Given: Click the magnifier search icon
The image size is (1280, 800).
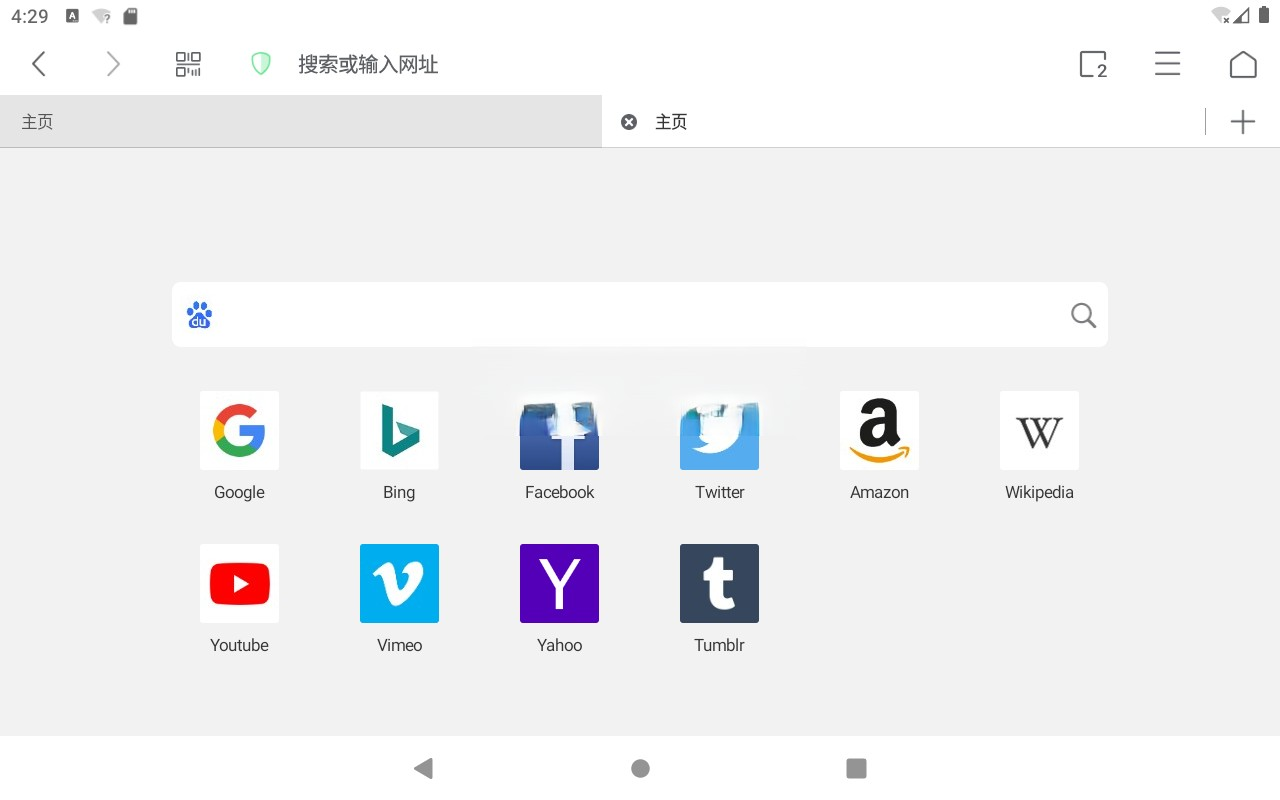Looking at the screenshot, I should click(x=1084, y=315).
